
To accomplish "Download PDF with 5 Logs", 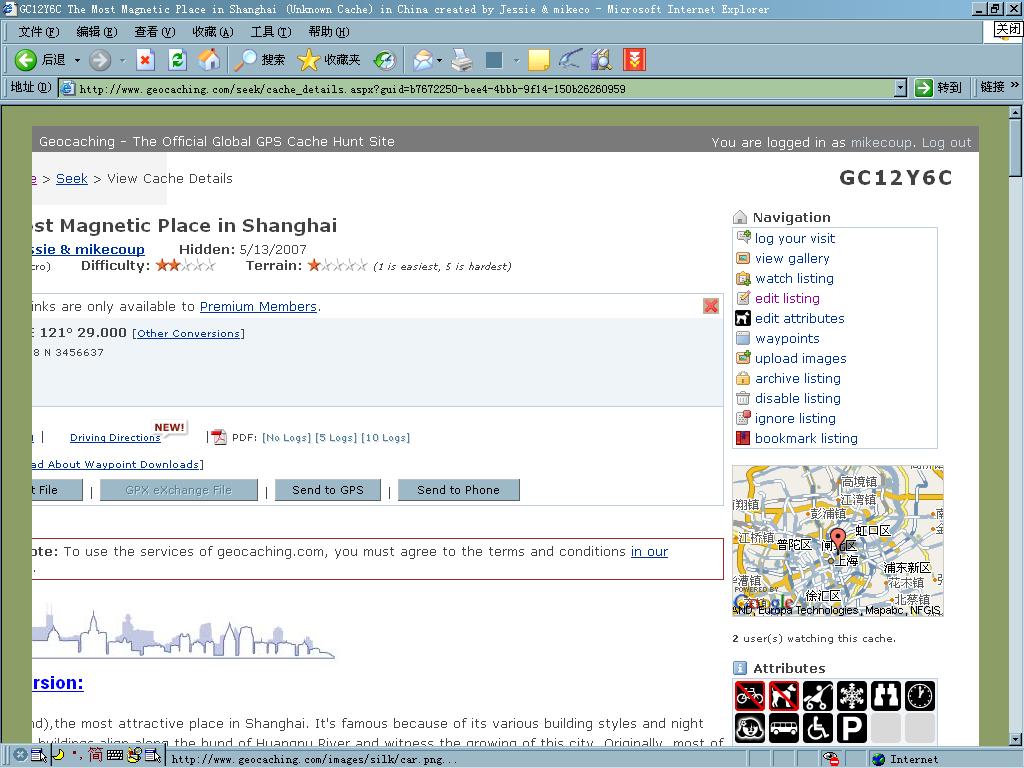I will click(336, 438).
